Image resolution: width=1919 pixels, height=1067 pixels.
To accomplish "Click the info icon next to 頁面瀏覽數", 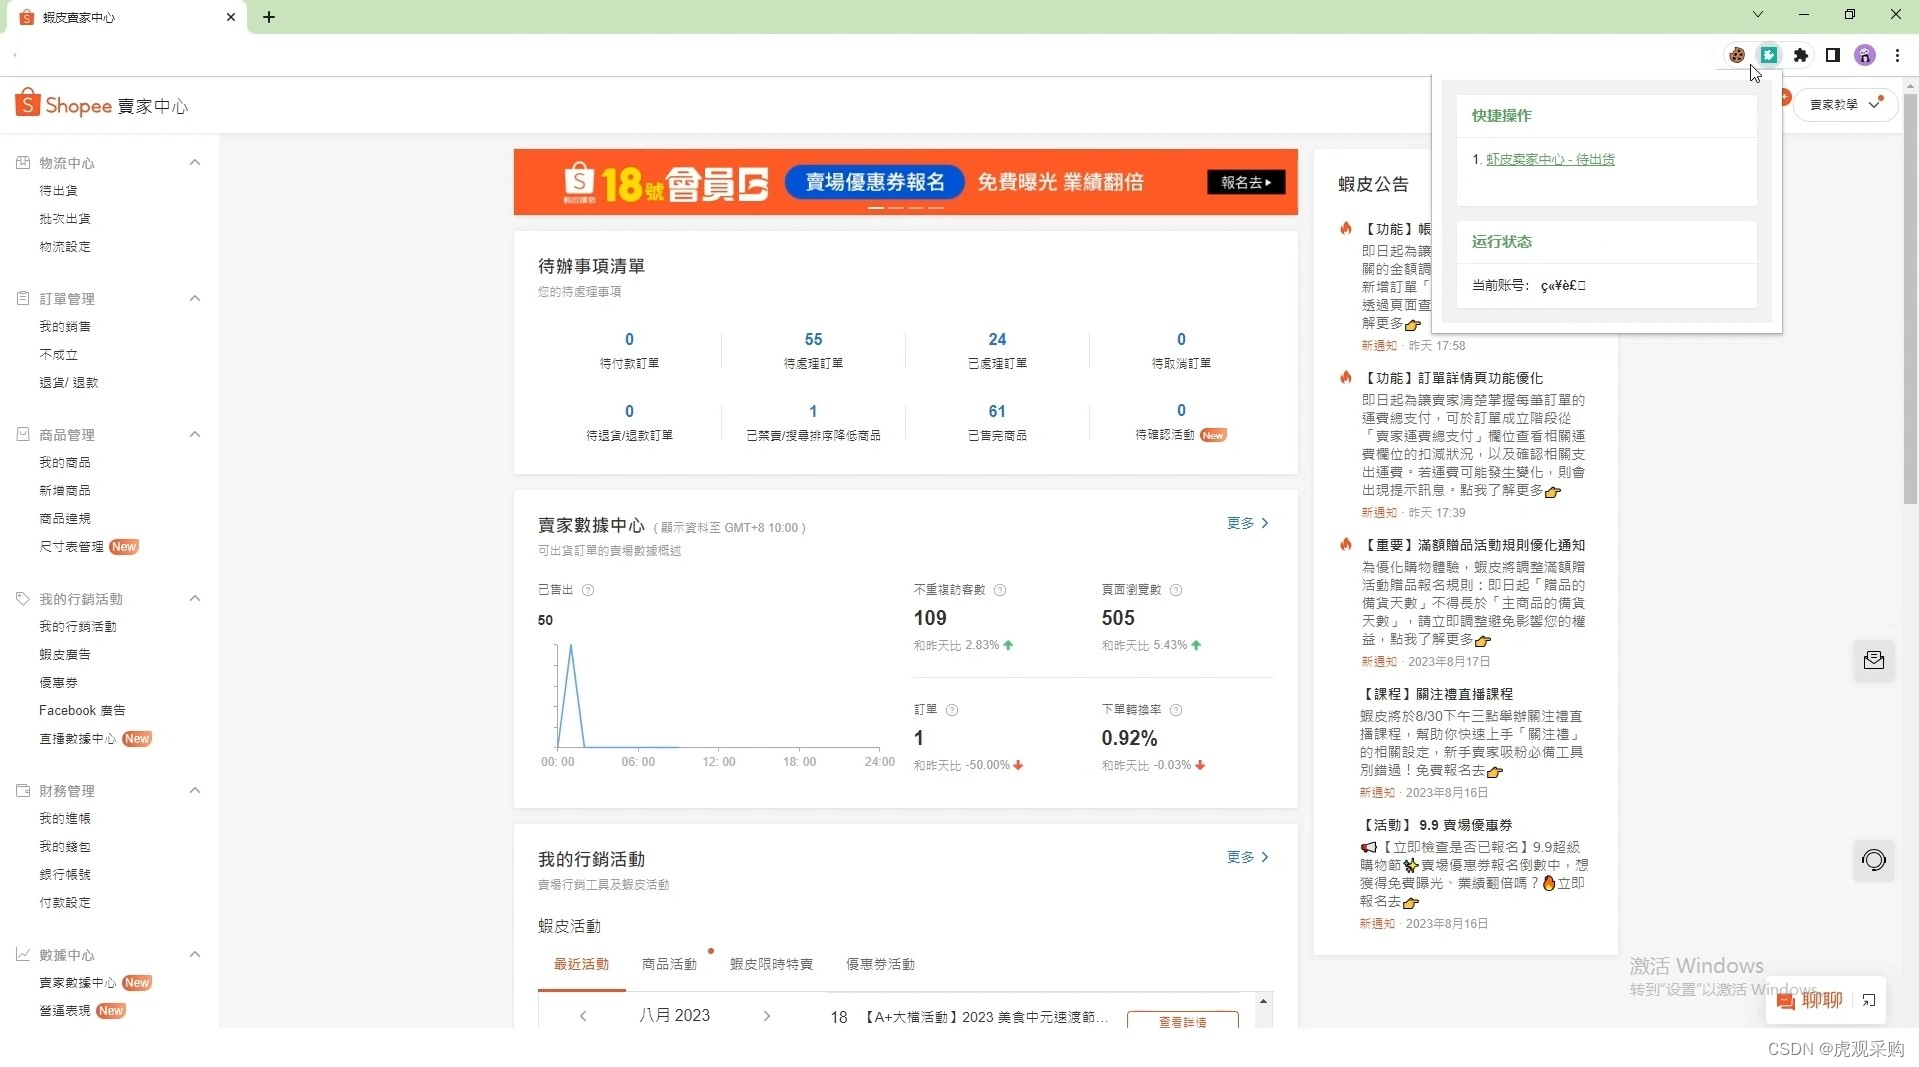I will pos(1176,590).
